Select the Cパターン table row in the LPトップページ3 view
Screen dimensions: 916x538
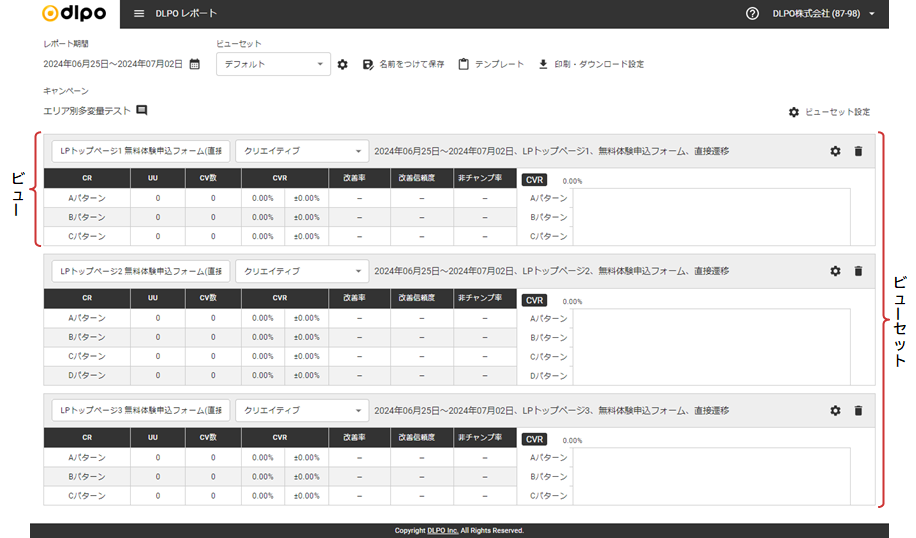pos(280,495)
